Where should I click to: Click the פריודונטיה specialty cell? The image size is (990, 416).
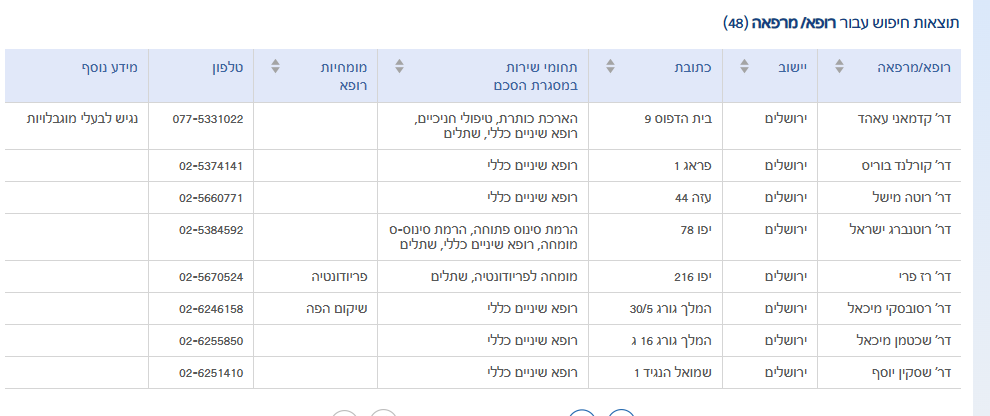click(335, 277)
